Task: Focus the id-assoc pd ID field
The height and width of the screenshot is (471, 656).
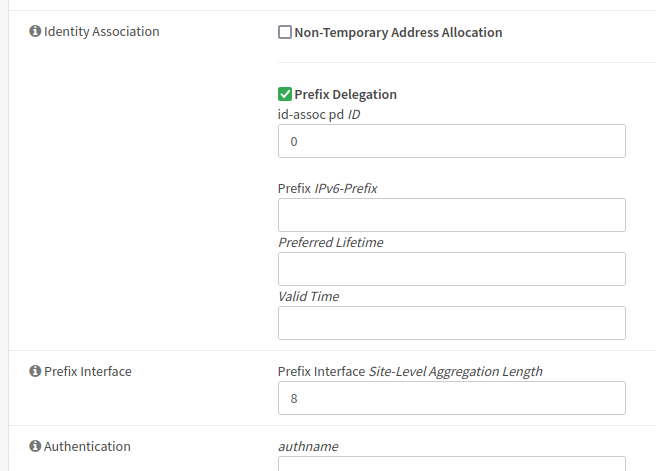Action: point(451,142)
